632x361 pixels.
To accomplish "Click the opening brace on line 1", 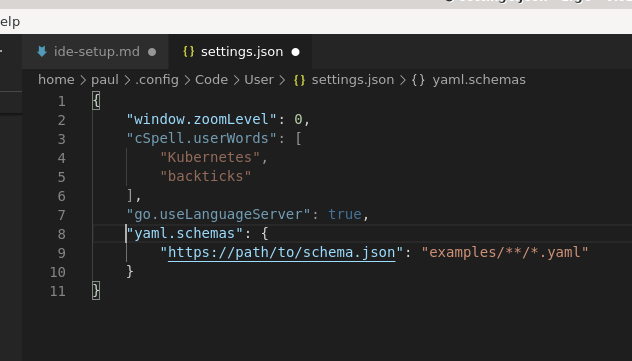I will coord(96,101).
